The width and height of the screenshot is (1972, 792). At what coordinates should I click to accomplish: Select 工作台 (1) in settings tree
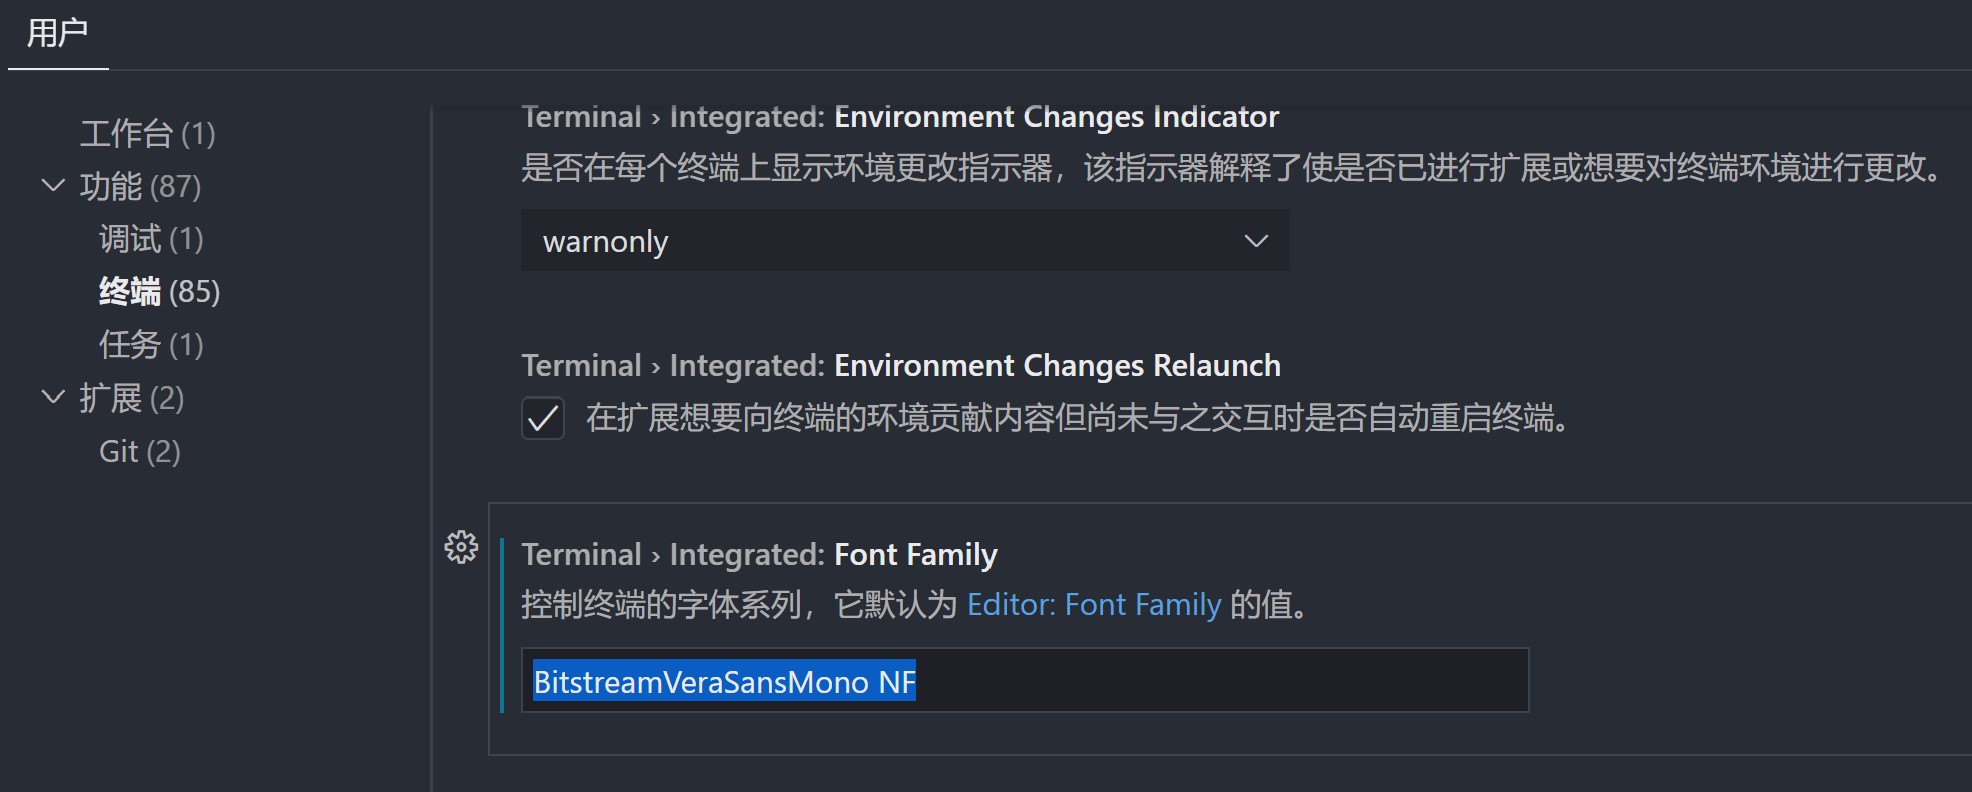148,134
